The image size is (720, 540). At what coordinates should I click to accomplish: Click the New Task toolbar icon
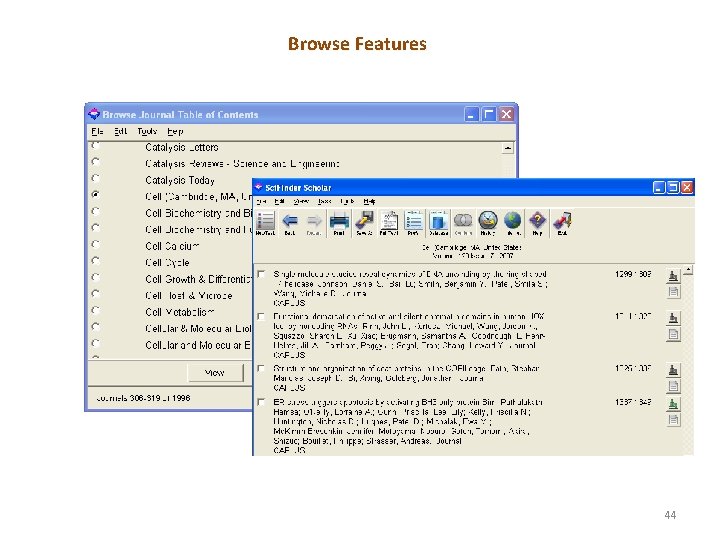click(x=265, y=223)
